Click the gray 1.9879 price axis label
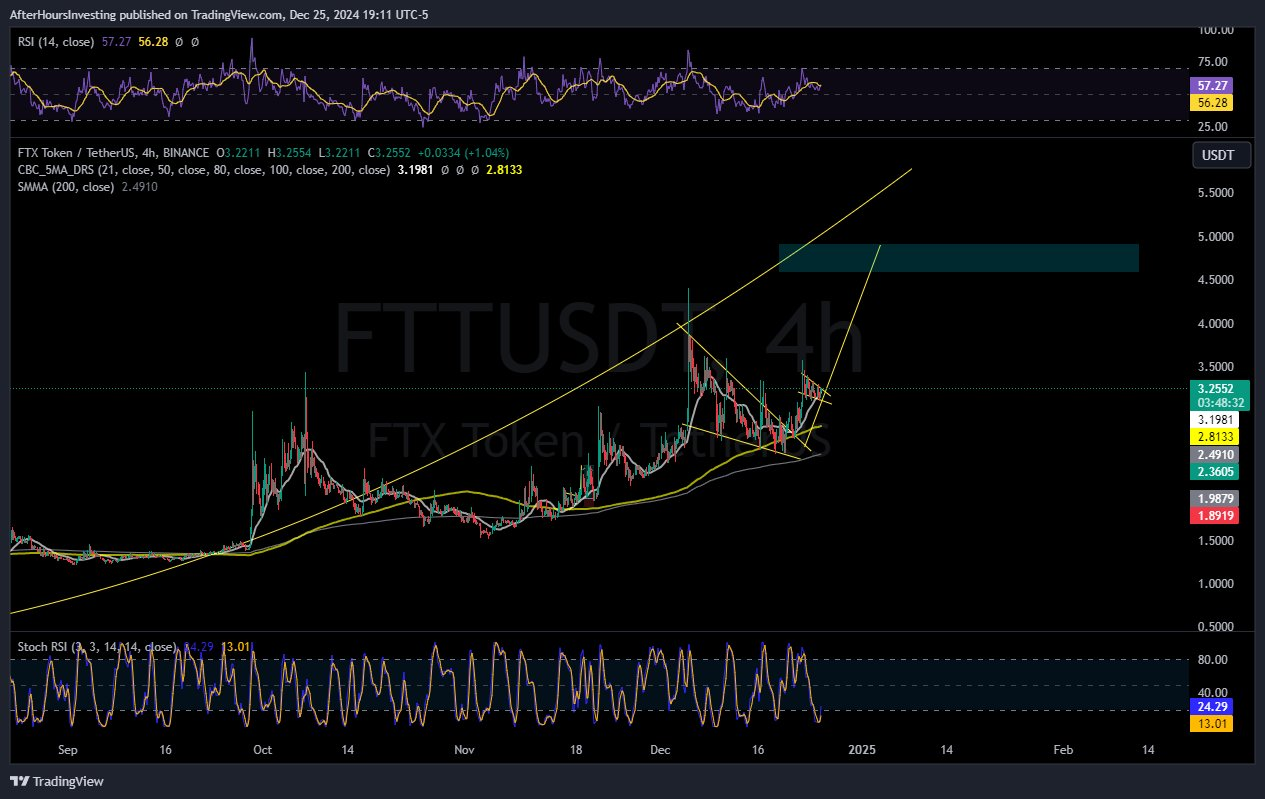 point(1215,498)
